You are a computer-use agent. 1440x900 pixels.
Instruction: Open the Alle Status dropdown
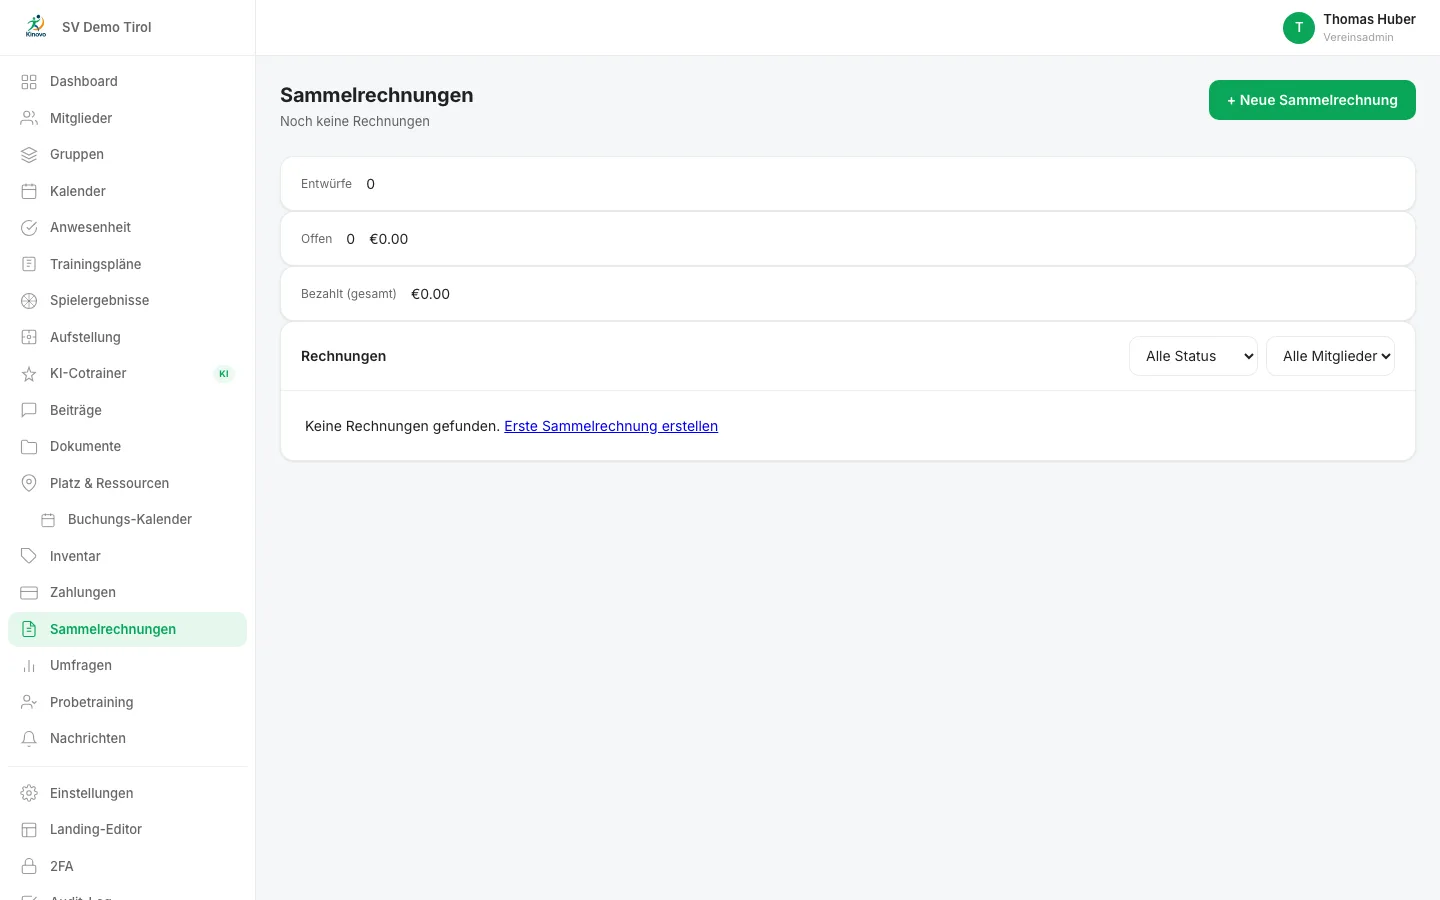tap(1193, 356)
